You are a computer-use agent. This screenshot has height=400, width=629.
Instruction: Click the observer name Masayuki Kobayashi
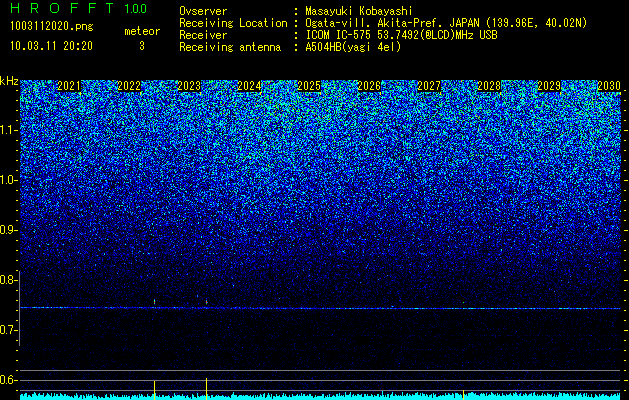tap(359, 11)
